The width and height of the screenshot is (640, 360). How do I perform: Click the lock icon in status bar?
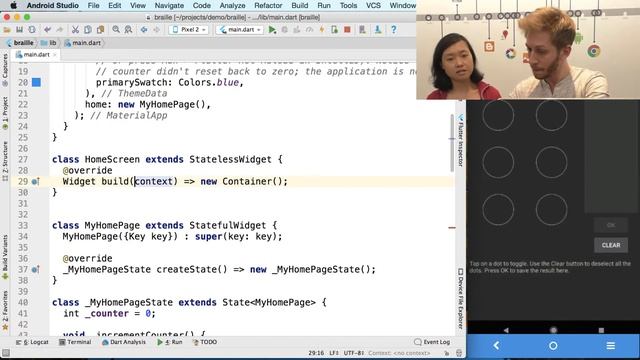(447, 353)
